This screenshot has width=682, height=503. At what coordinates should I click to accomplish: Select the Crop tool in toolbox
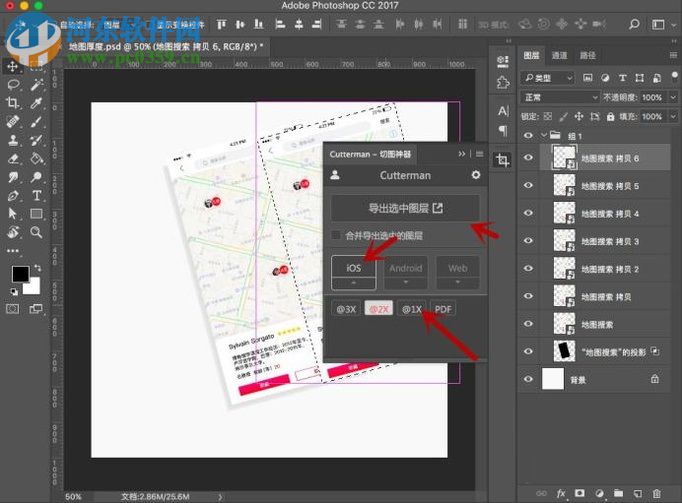pyautogui.click(x=13, y=103)
